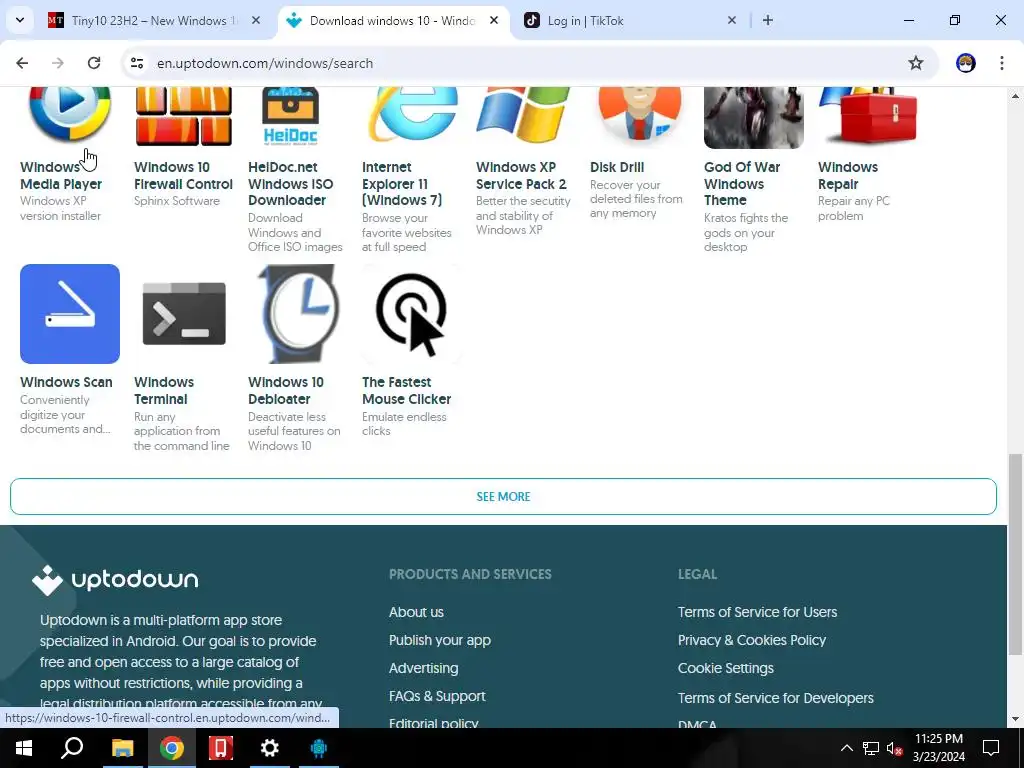Expand the tab search chevron
Screen dimensions: 1024x768
pos(20,20)
